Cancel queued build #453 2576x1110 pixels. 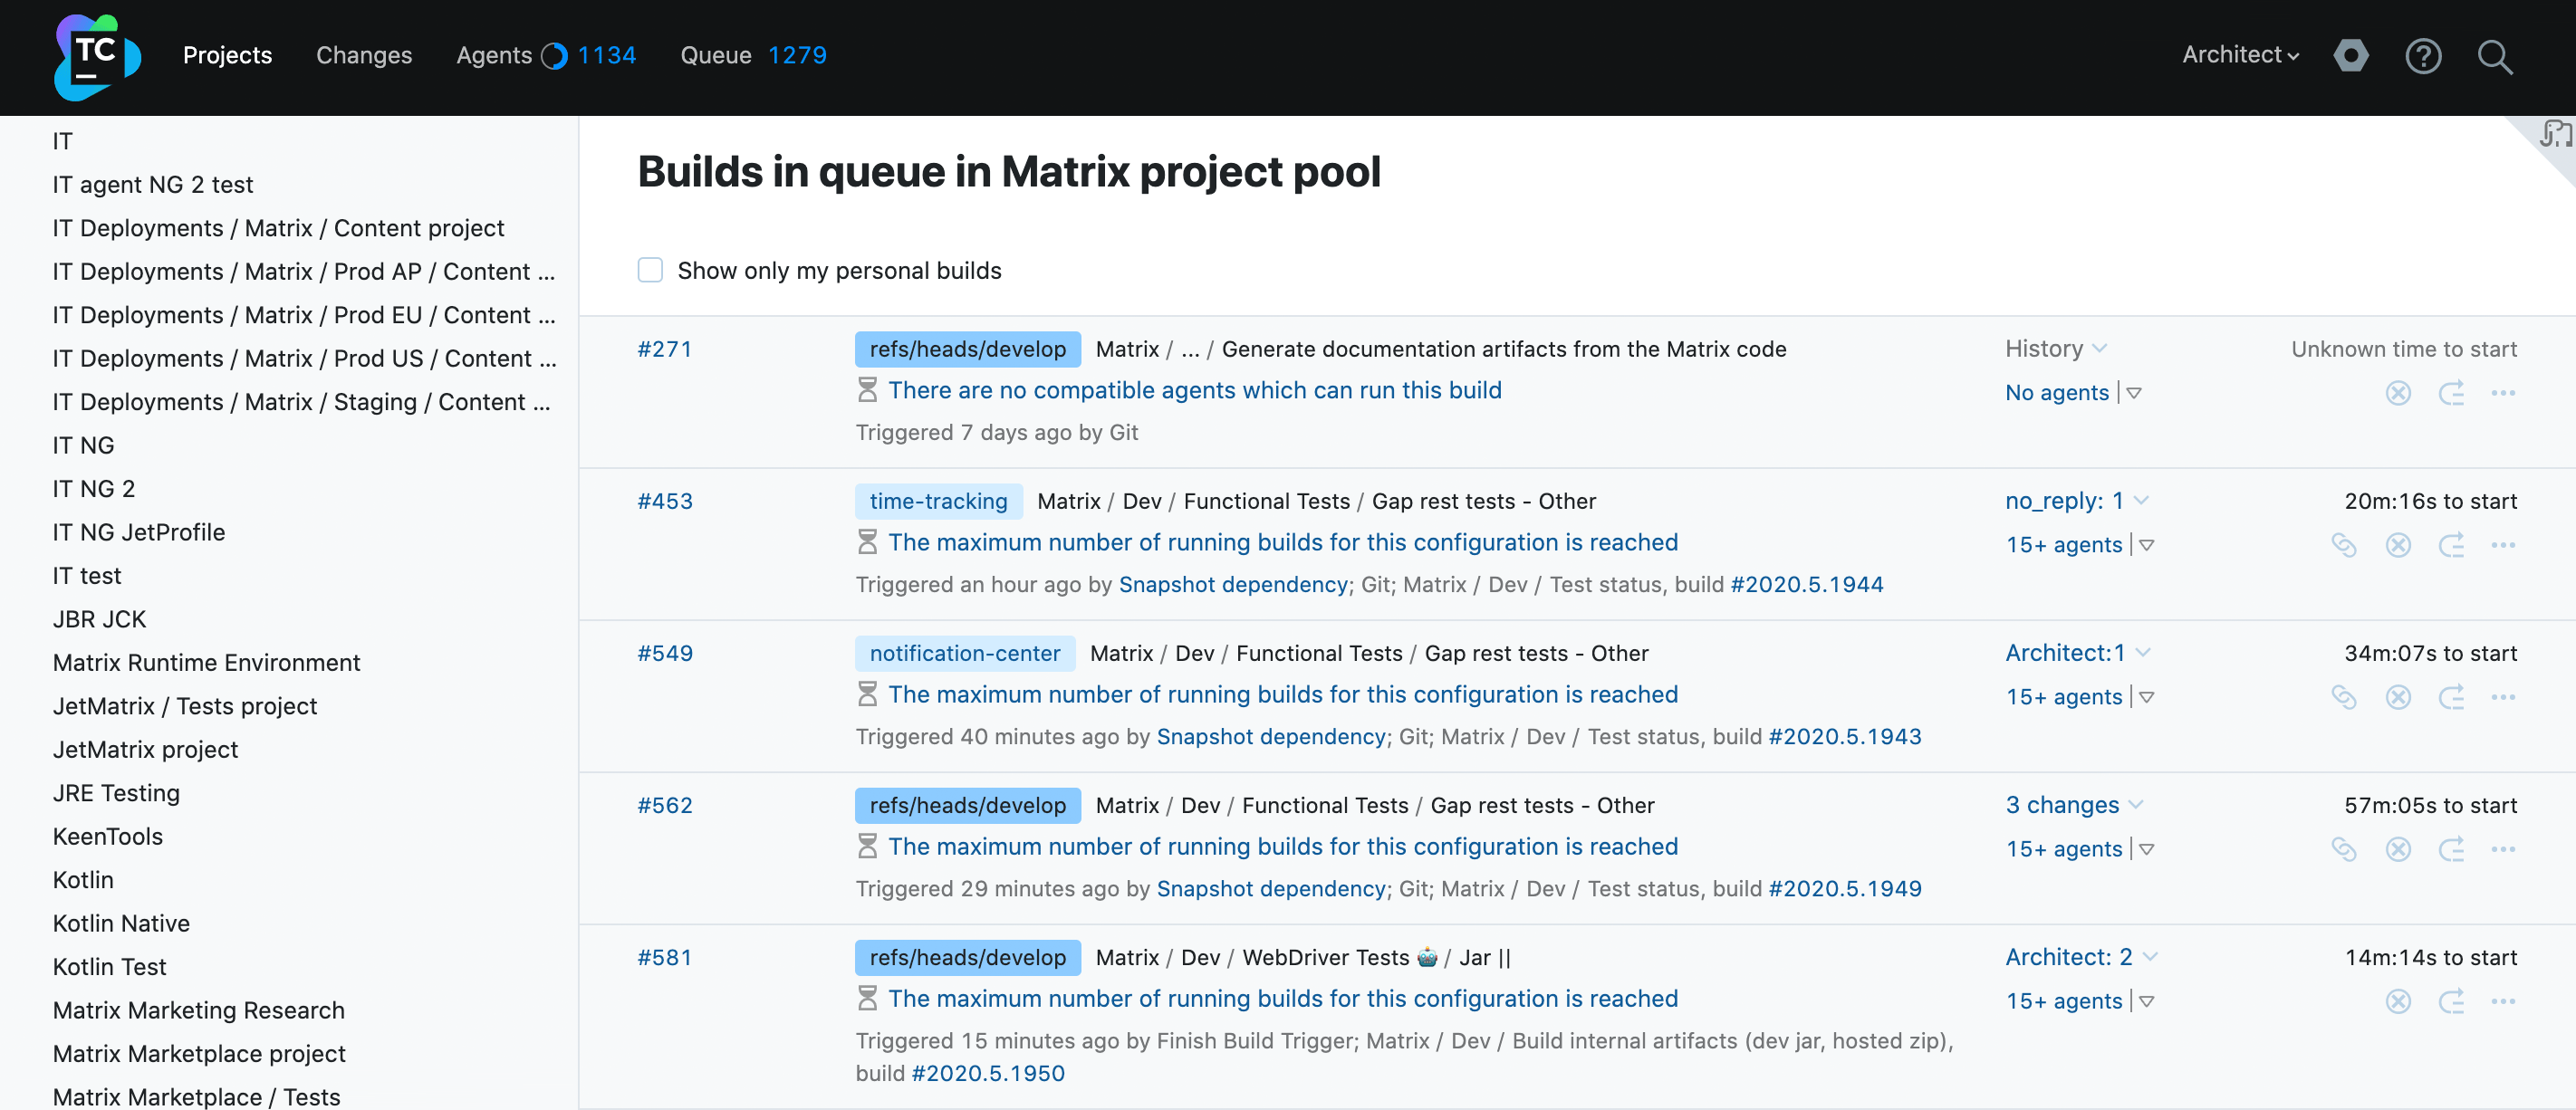2397,545
